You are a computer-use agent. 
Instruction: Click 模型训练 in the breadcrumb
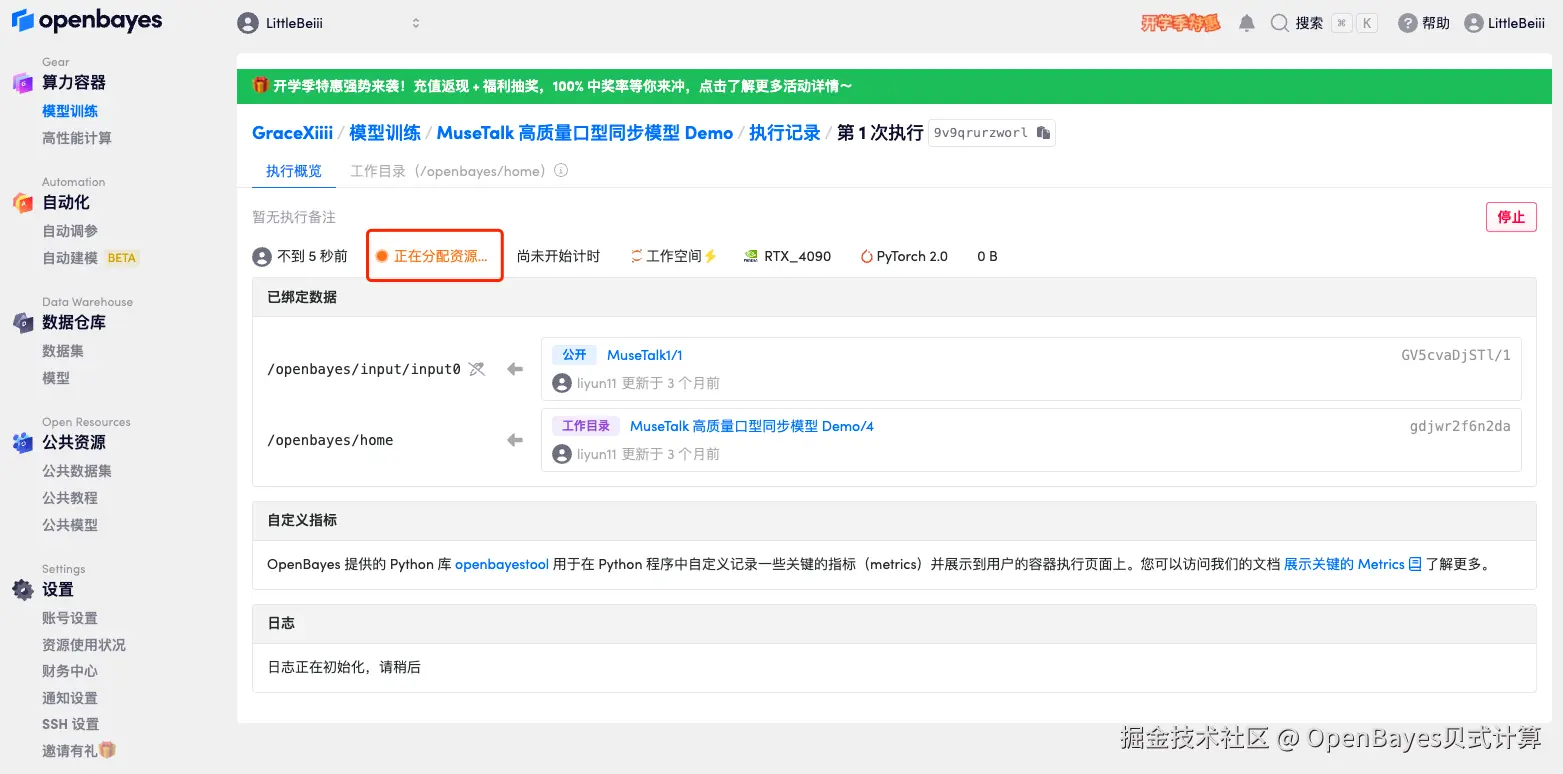[385, 133]
